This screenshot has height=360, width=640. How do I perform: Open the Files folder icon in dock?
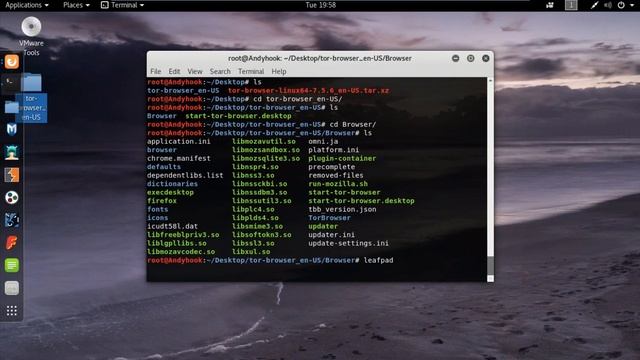11,107
